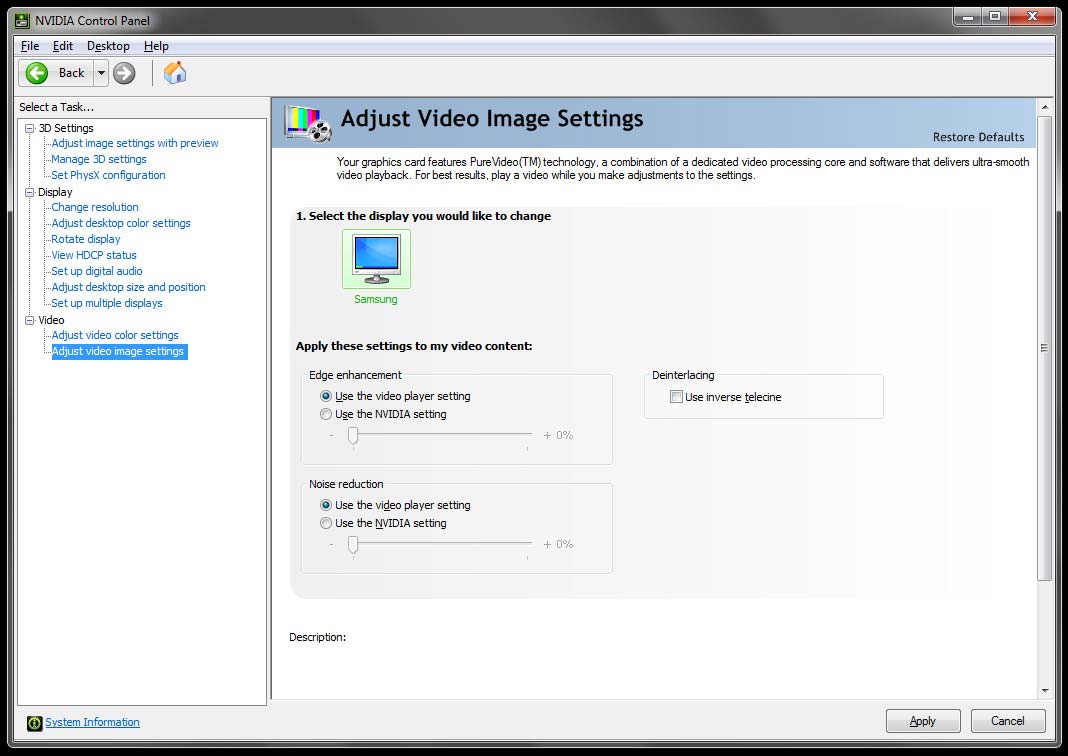Click the Apply button
This screenshot has width=1068, height=756.
[922, 721]
